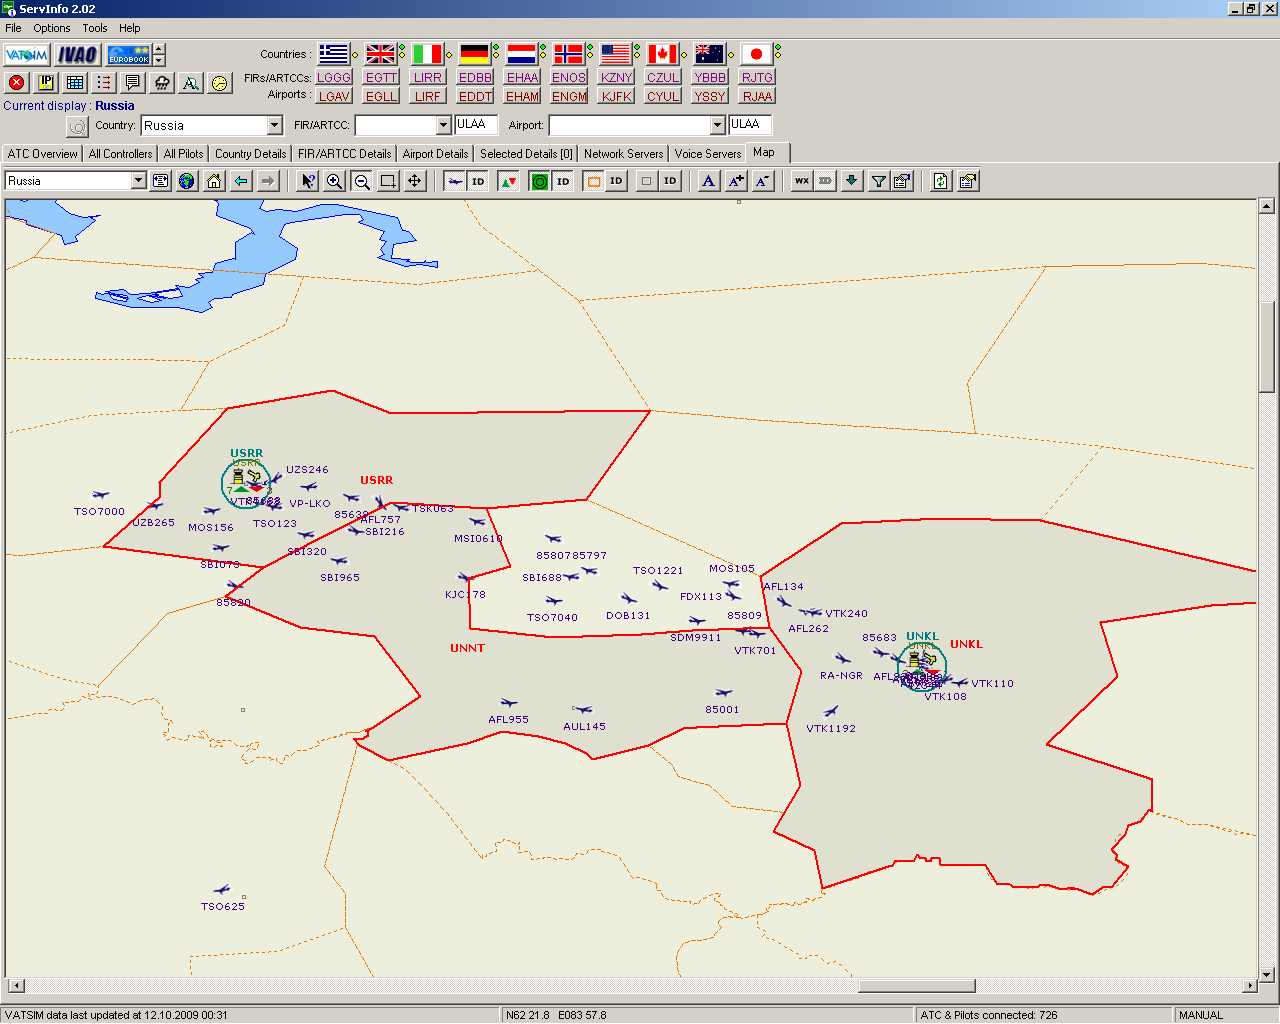This screenshot has height=1024, width=1280.
Task: Click the weather cloud icon
Action: click(x=161, y=83)
